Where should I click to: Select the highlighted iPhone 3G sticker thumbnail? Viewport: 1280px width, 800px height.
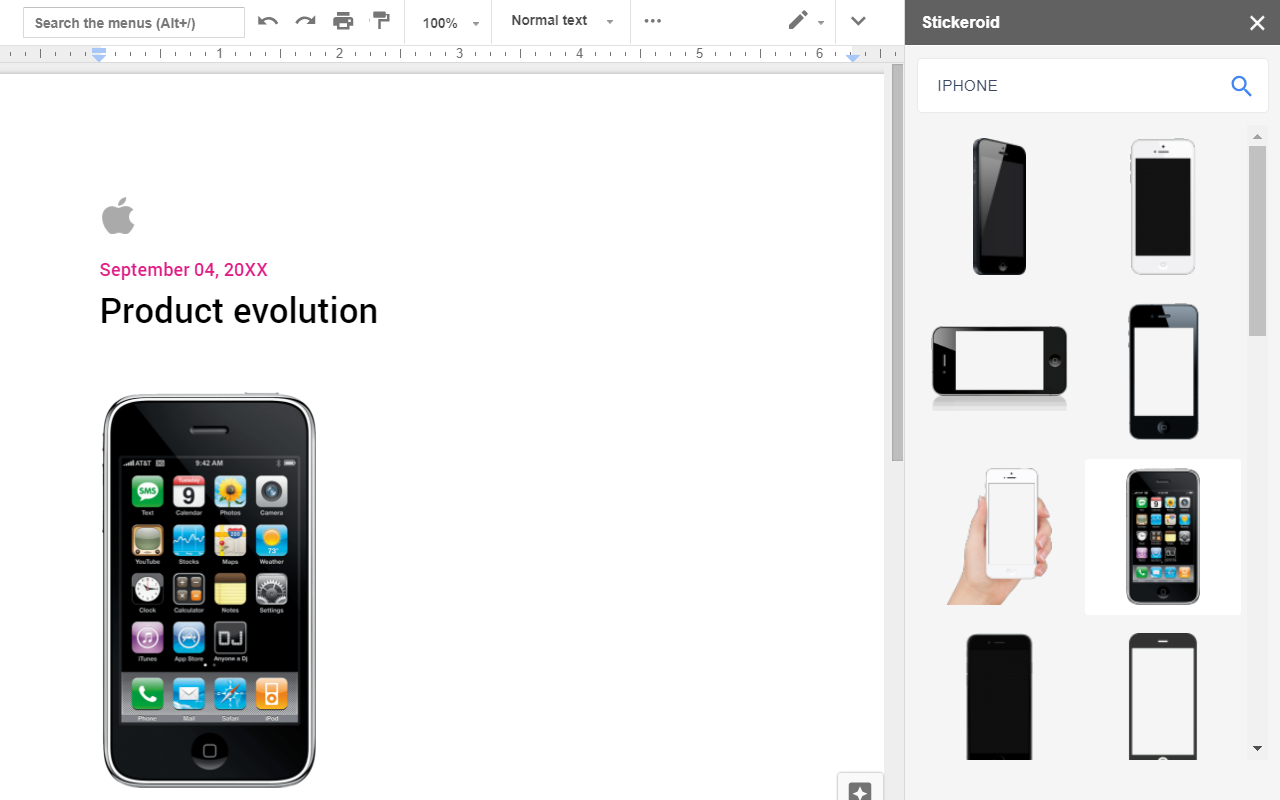[x=1162, y=537]
